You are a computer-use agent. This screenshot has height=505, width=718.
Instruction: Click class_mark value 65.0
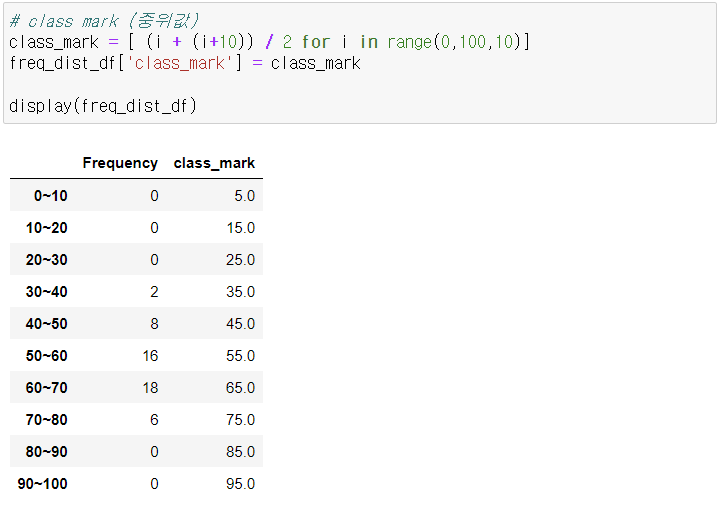[240, 388]
